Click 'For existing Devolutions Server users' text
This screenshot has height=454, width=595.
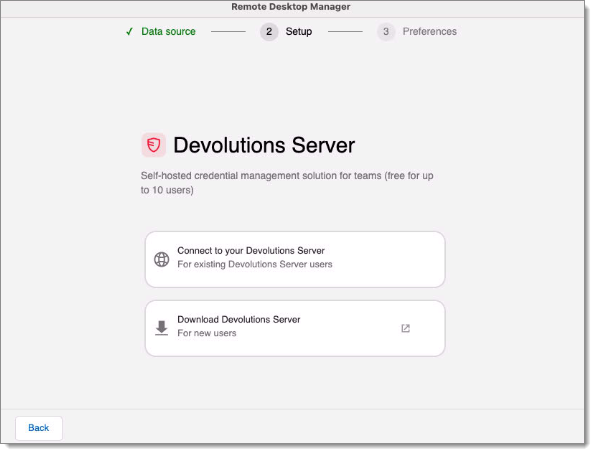pos(255,264)
